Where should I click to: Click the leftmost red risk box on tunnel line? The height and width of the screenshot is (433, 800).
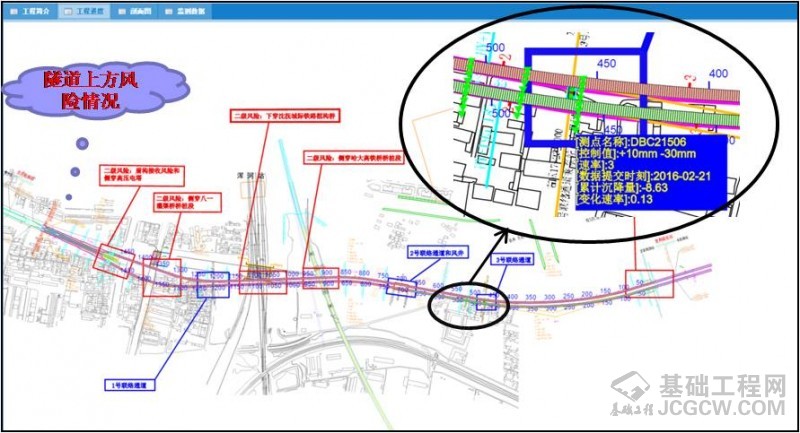pyautogui.click(x=112, y=259)
